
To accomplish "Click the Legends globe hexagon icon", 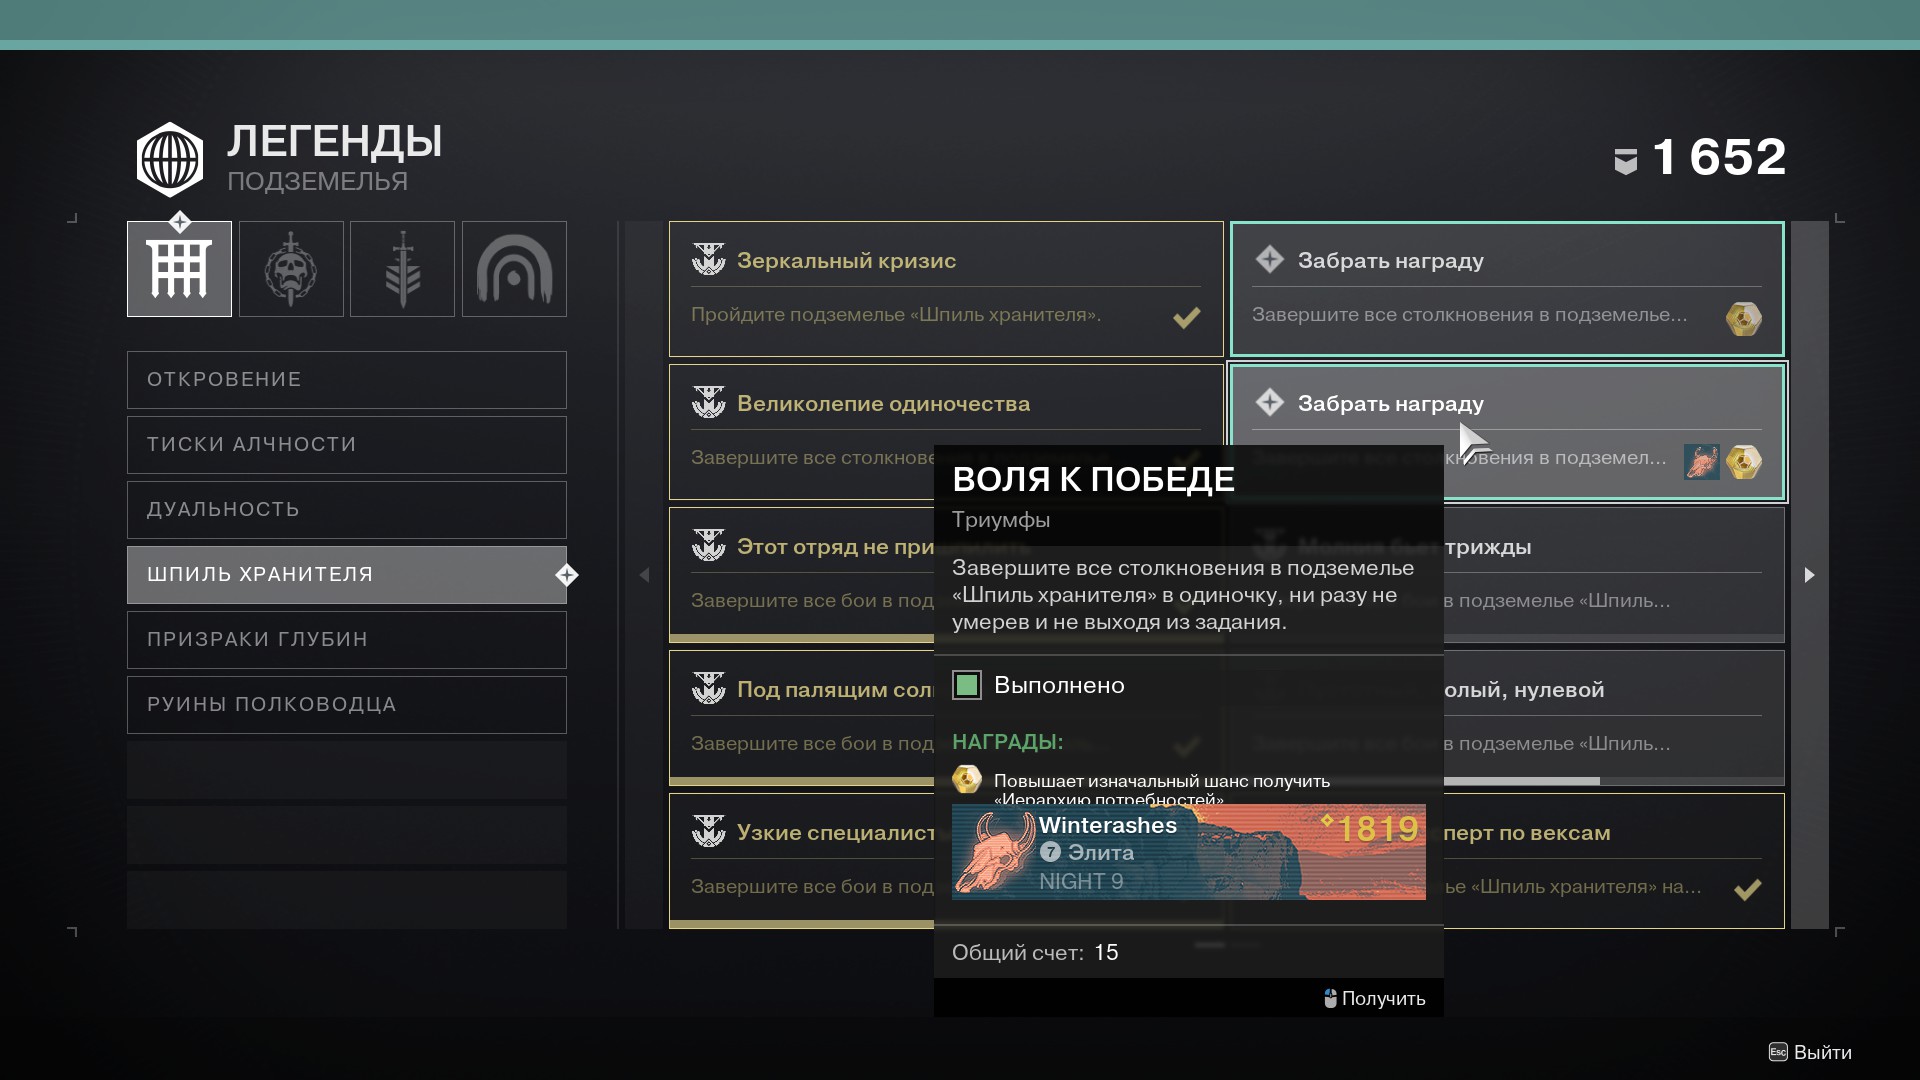I will (170, 160).
